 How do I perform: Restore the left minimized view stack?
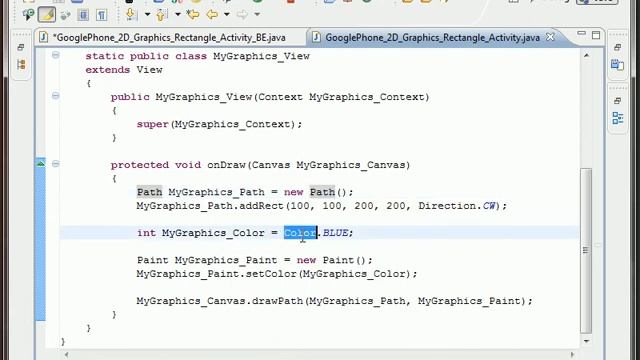tap(21, 47)
